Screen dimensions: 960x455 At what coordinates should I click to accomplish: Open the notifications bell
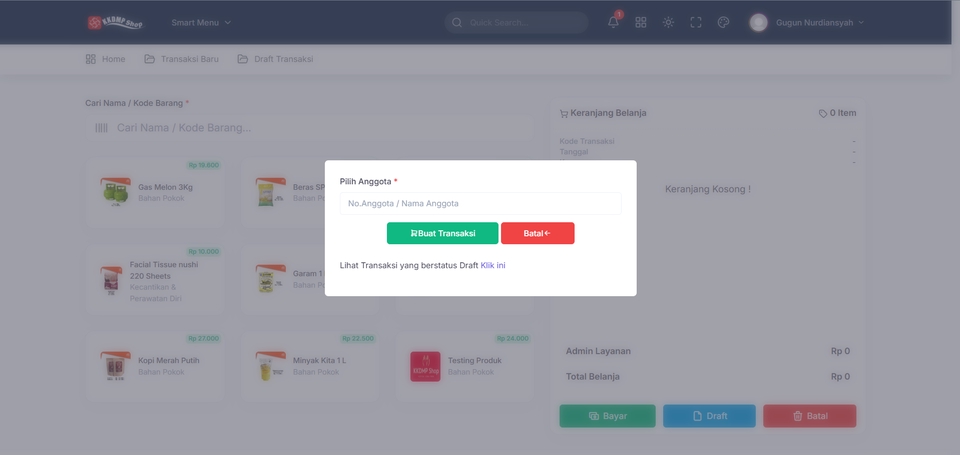click(613, 22)
